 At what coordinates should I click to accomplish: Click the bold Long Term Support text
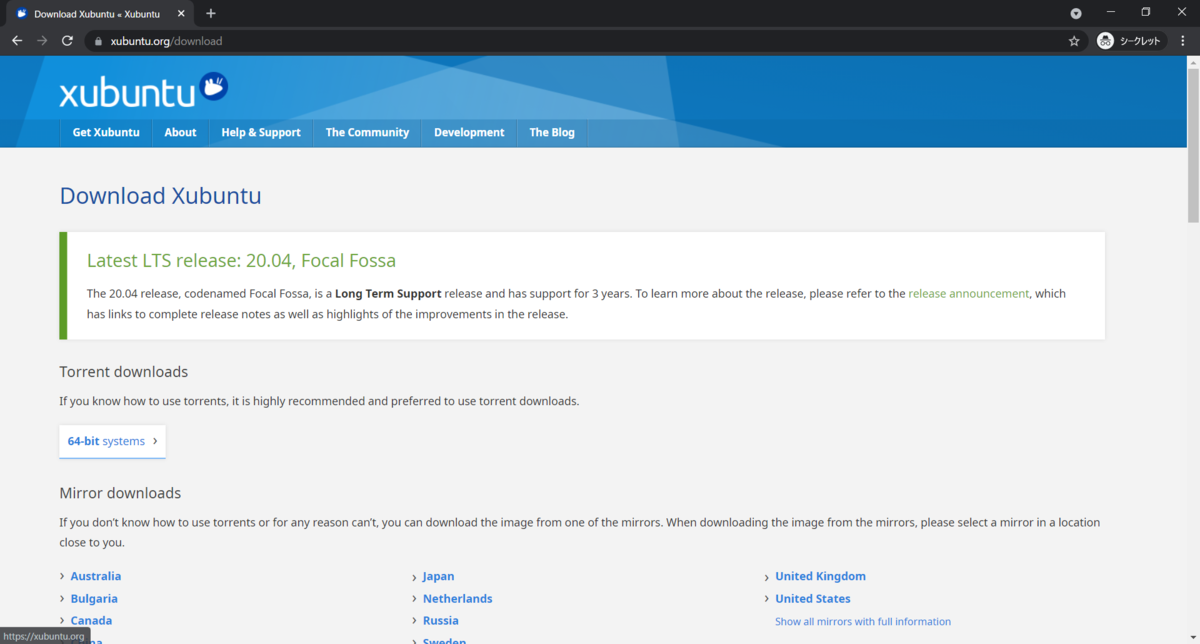(388, 294)
